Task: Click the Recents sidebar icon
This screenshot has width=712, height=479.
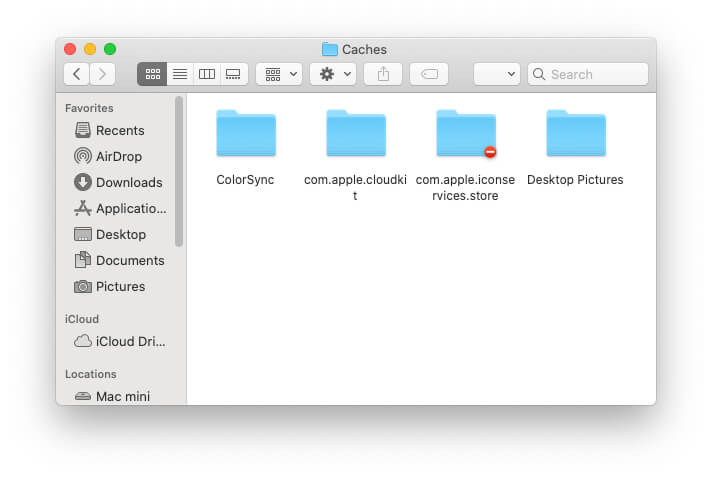Action: pyautogui.click(x=83, y=130)
